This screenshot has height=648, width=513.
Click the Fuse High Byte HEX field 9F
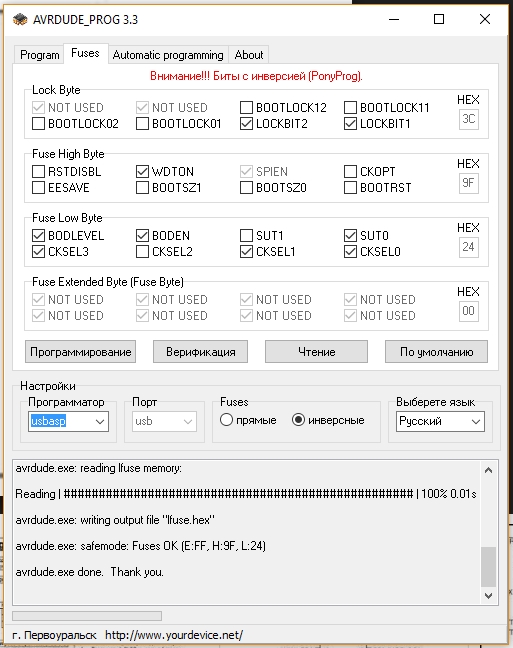click(x=469, y=183)
